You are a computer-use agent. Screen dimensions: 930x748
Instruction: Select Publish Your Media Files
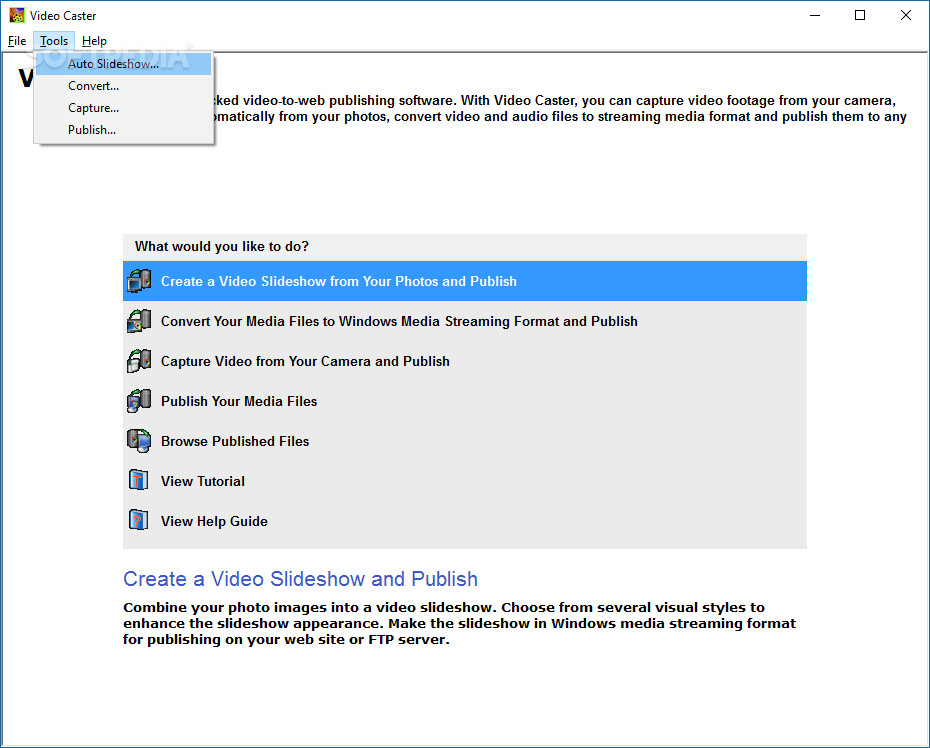tap(465, 401)
